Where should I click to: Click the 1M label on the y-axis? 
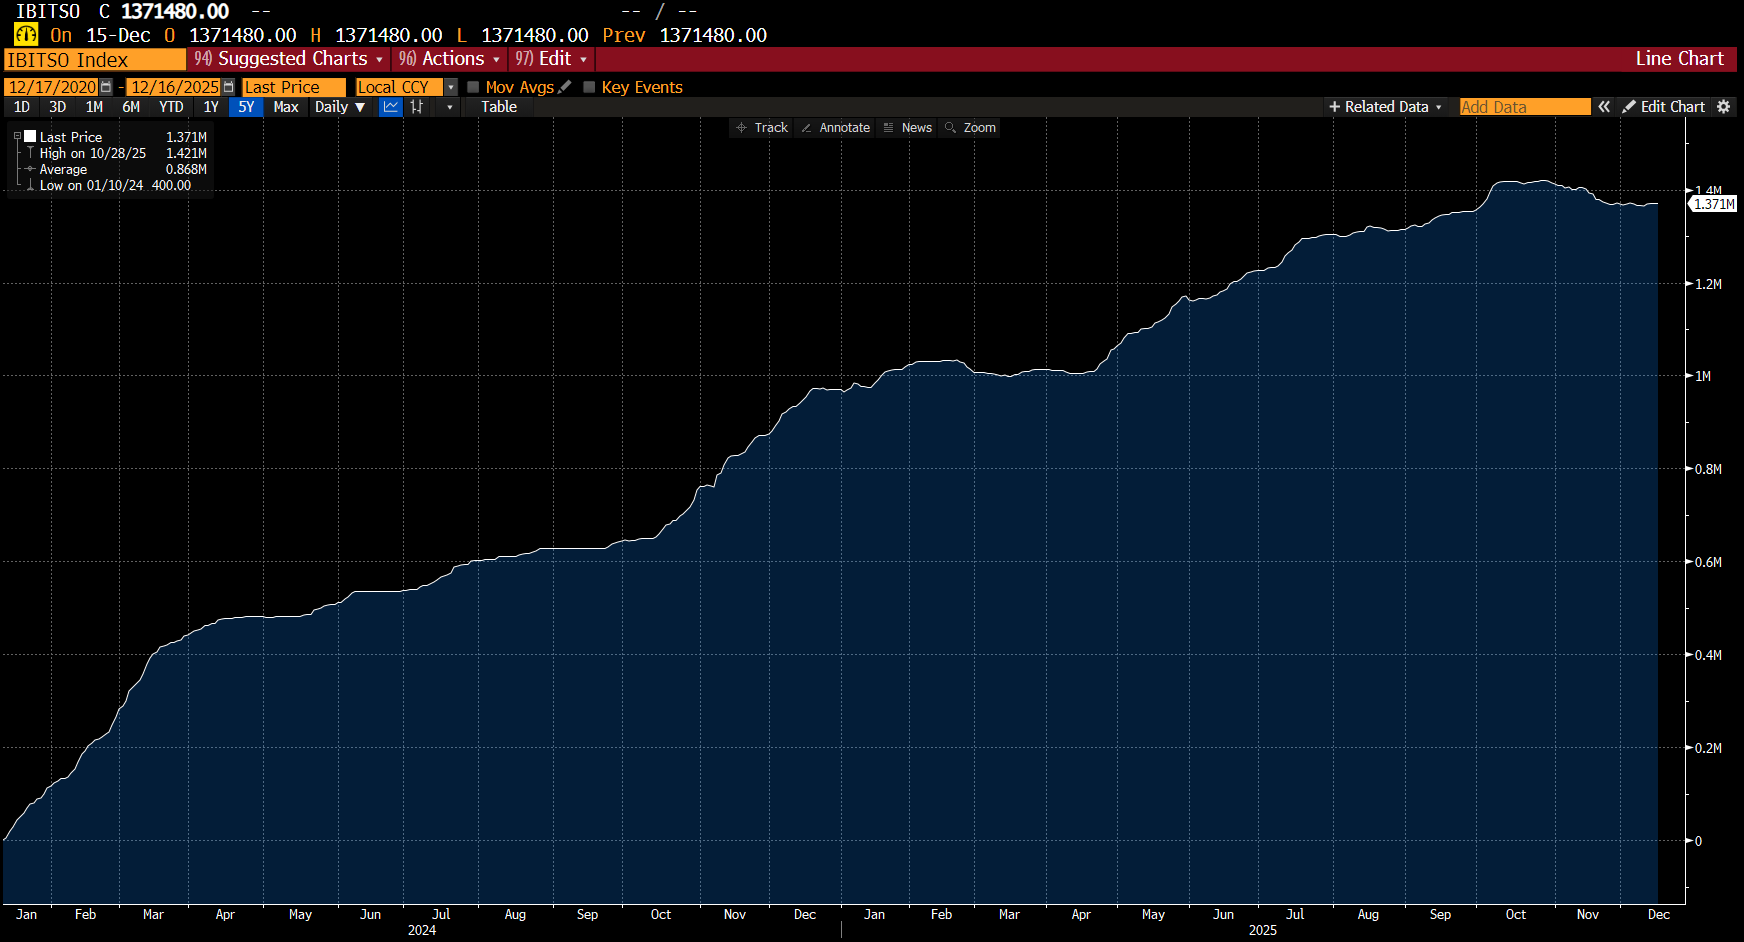click(1703, 376)
